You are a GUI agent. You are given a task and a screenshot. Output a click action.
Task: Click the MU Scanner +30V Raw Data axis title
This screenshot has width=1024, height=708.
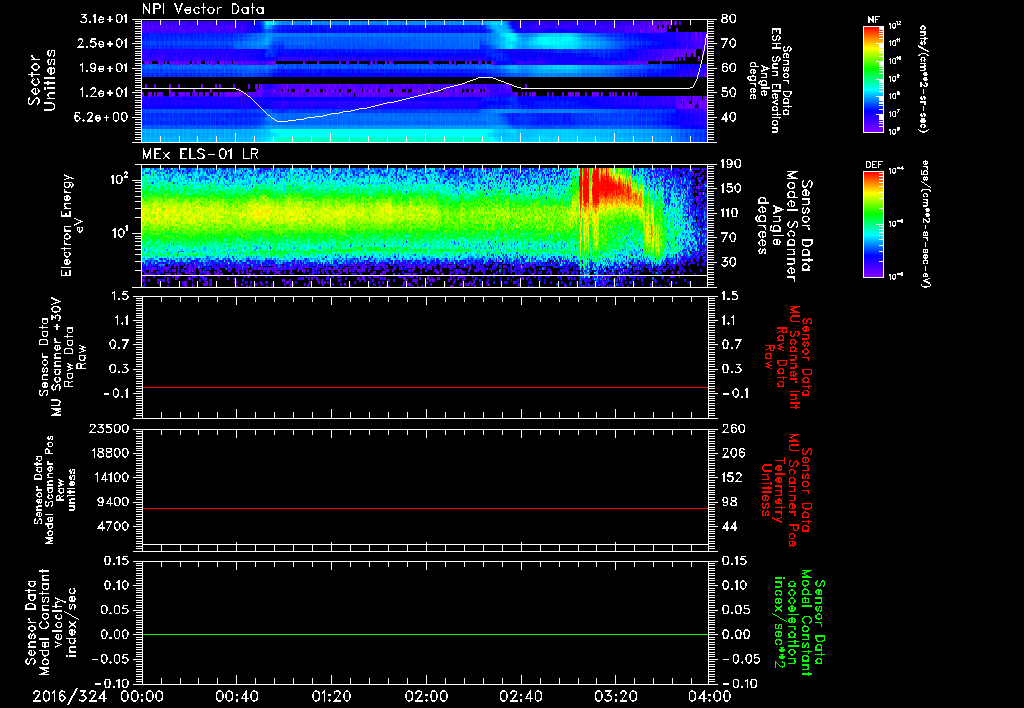point(62,358)
